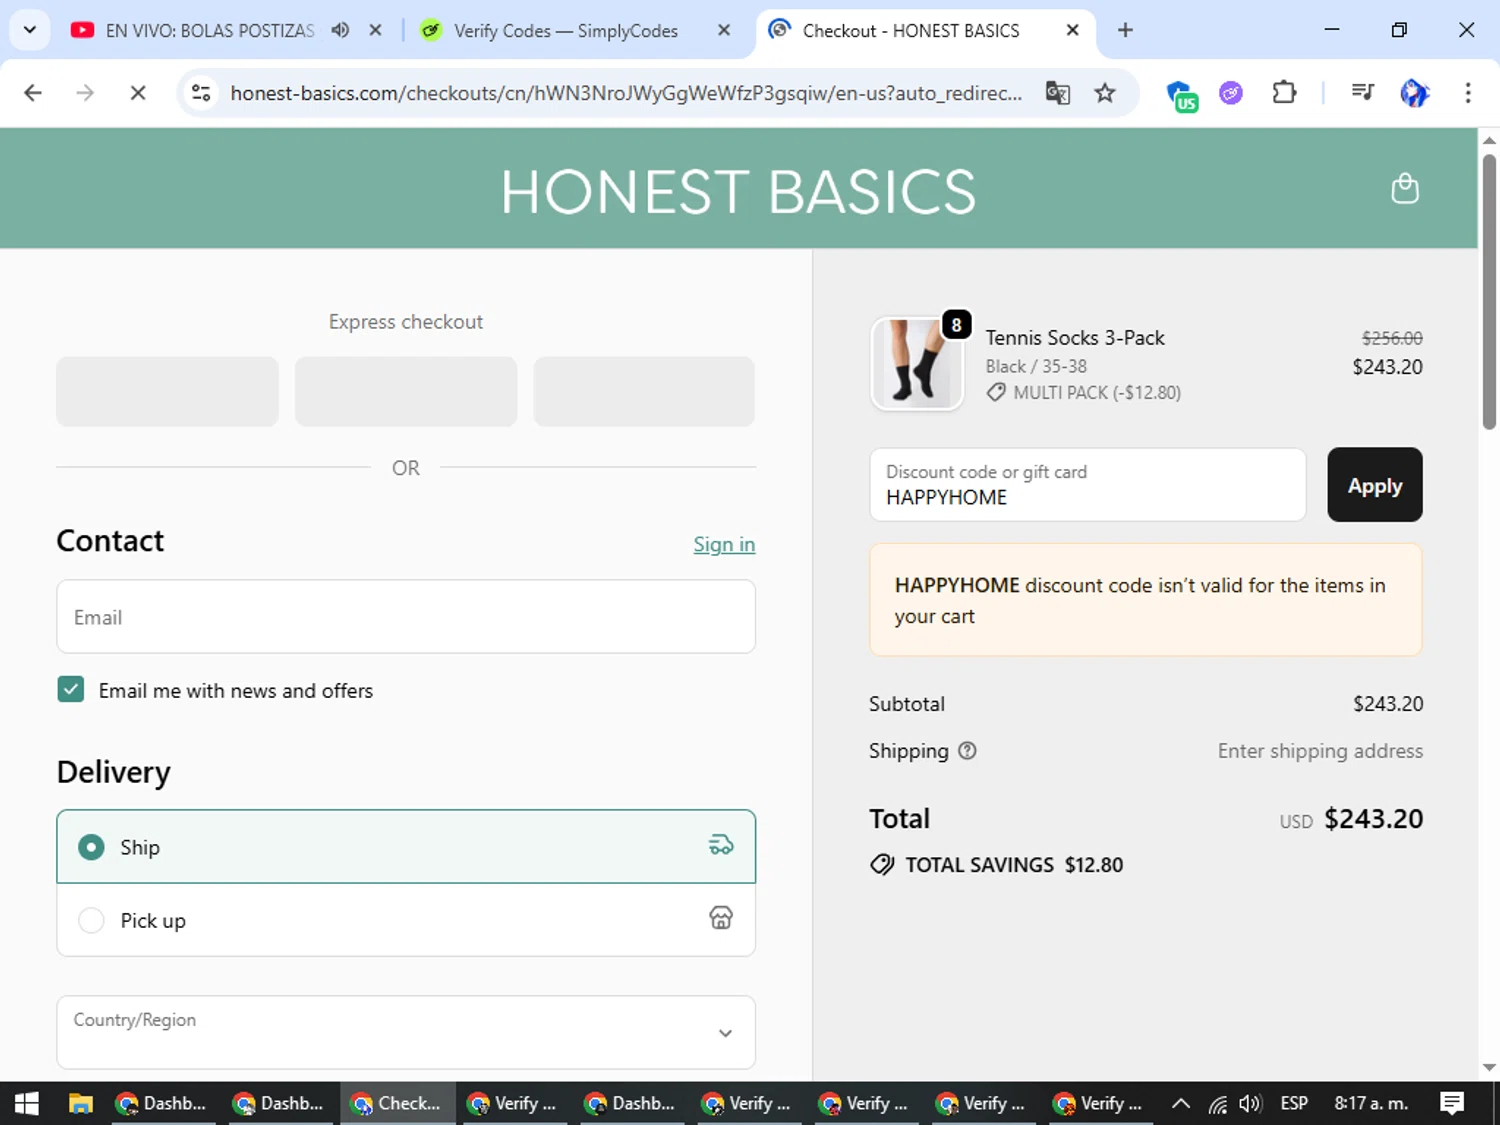Screen dimensions: 1500x1125
Task: Go forward with the arrow button
Action: pos(85,93)
